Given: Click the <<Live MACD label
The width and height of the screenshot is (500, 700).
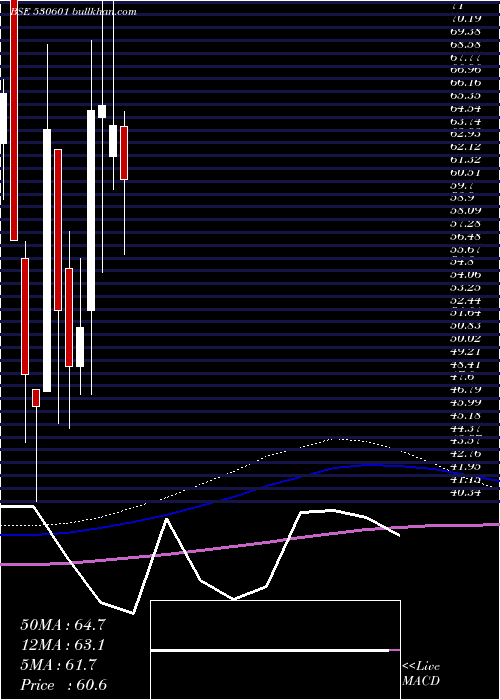Looking at the screenshot, I should click(x=421, y=673).
